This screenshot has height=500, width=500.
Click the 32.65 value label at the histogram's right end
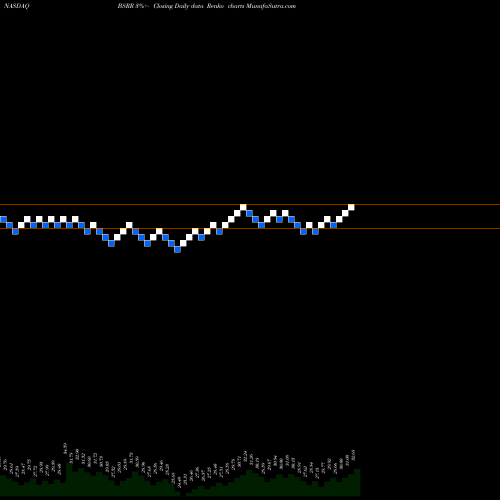tap(354, 455)
